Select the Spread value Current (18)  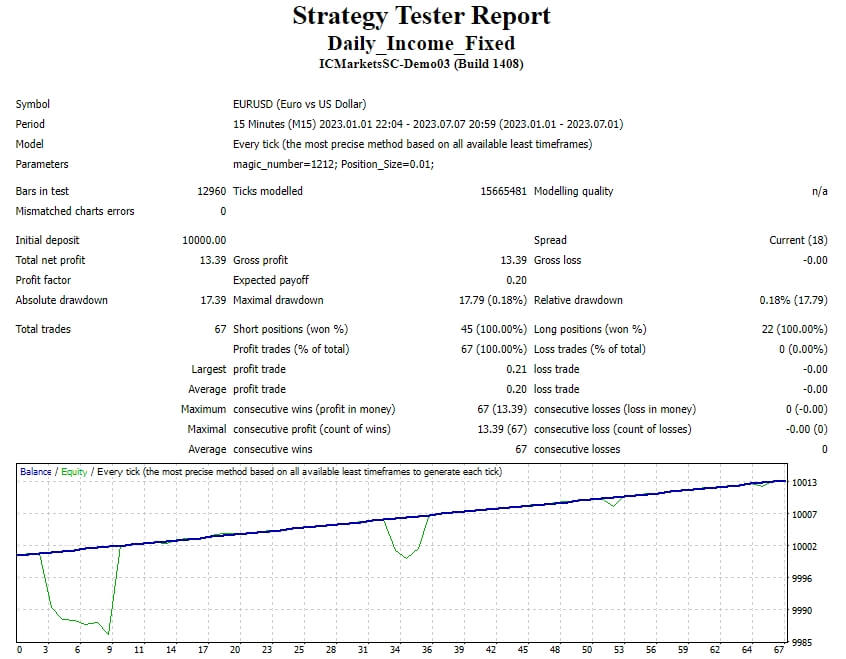798,240
